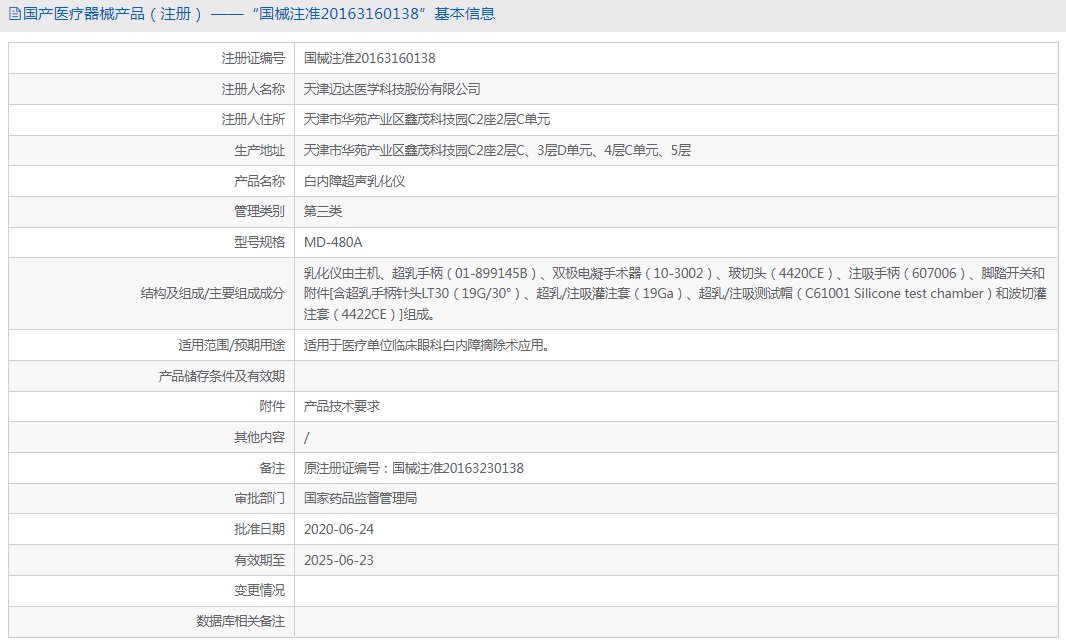Image resolution: width=1066 pixels, height=644 pixels.
Task: Select 国家药品监督管理局 value
Action: pos(360,498)
